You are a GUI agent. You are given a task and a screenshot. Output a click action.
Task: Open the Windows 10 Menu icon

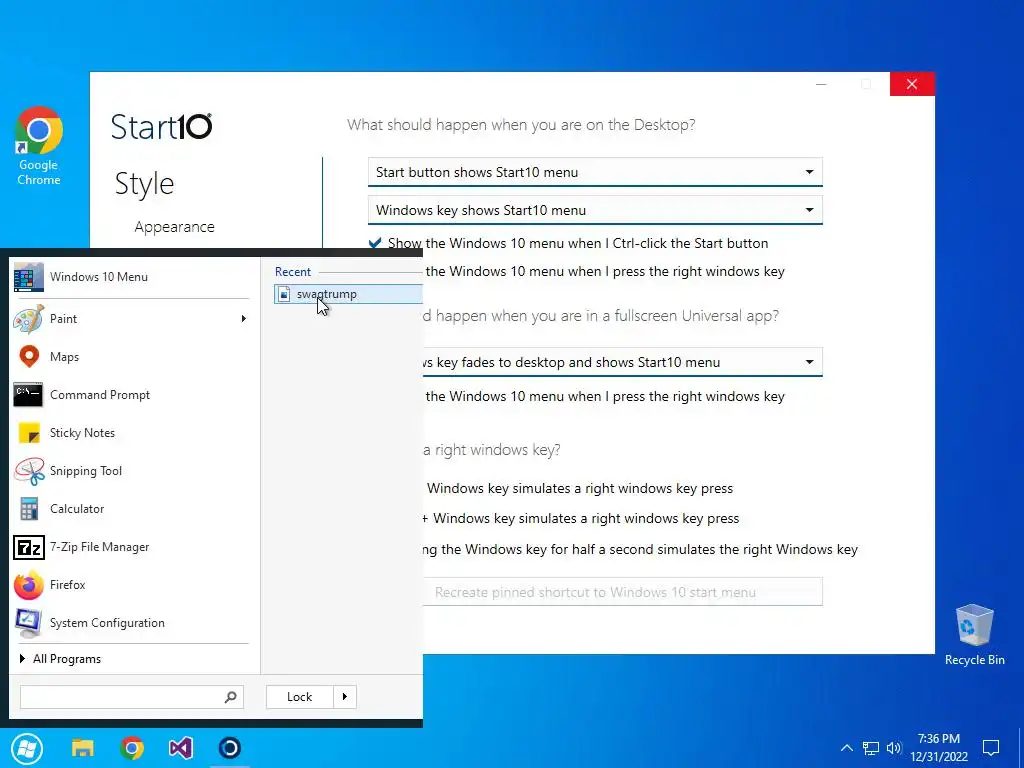click(29, 277)
